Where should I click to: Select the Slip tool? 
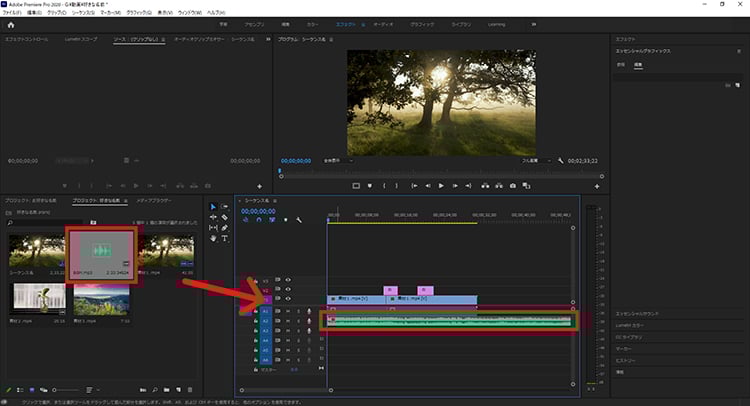pos(213,228)
